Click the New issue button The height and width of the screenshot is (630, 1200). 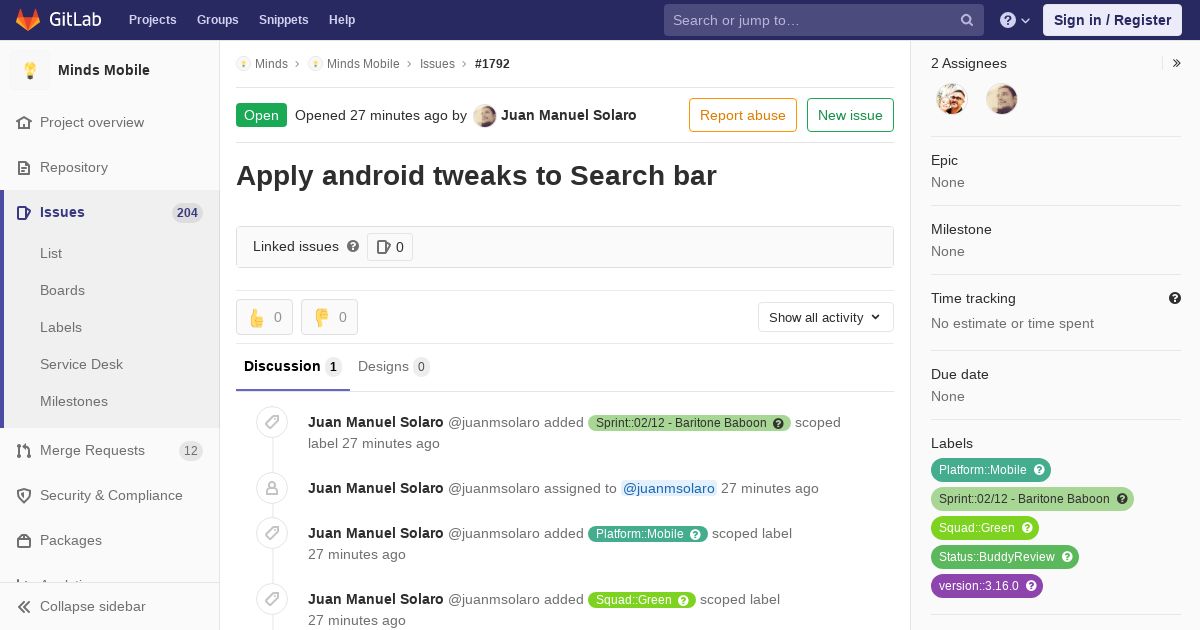point(850,115)
